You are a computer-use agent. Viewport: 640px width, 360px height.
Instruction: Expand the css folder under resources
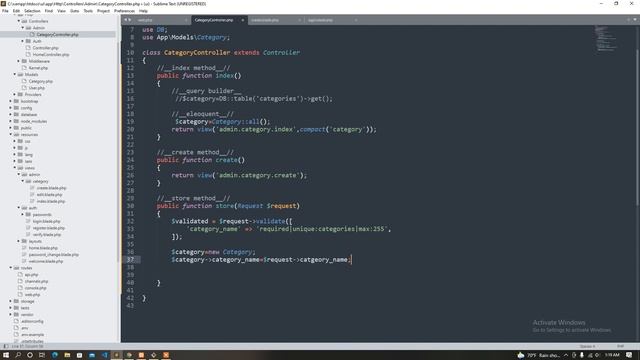15,141
